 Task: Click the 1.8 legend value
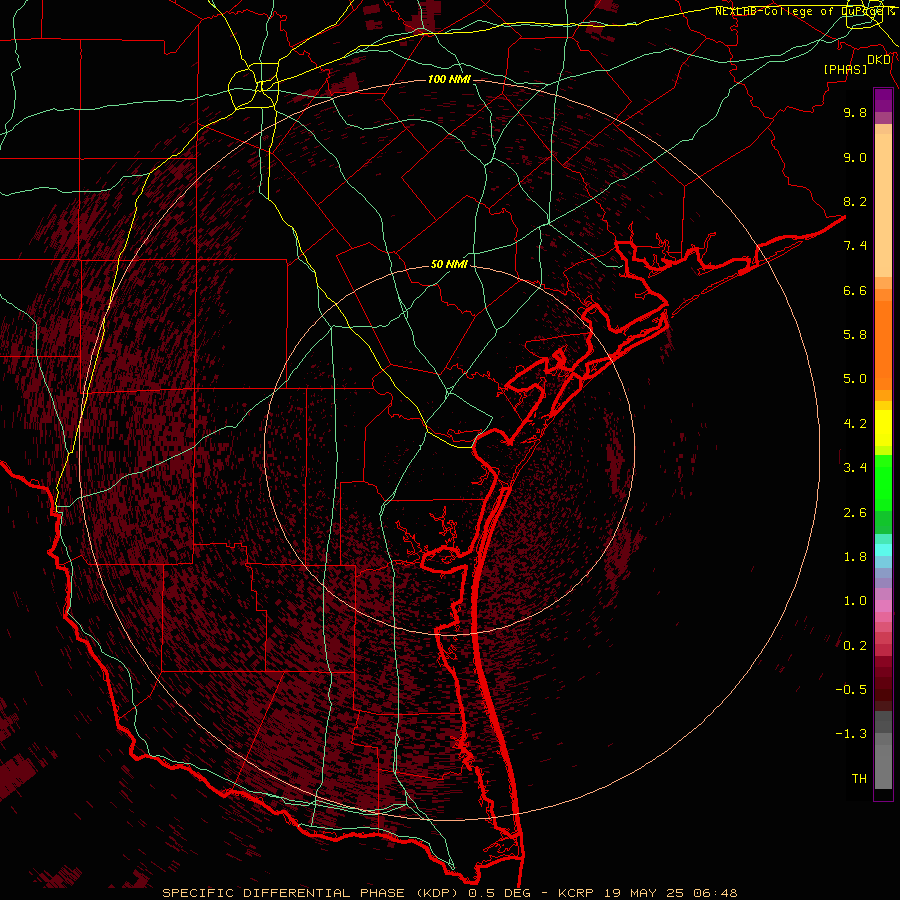(x=855, y=557)
